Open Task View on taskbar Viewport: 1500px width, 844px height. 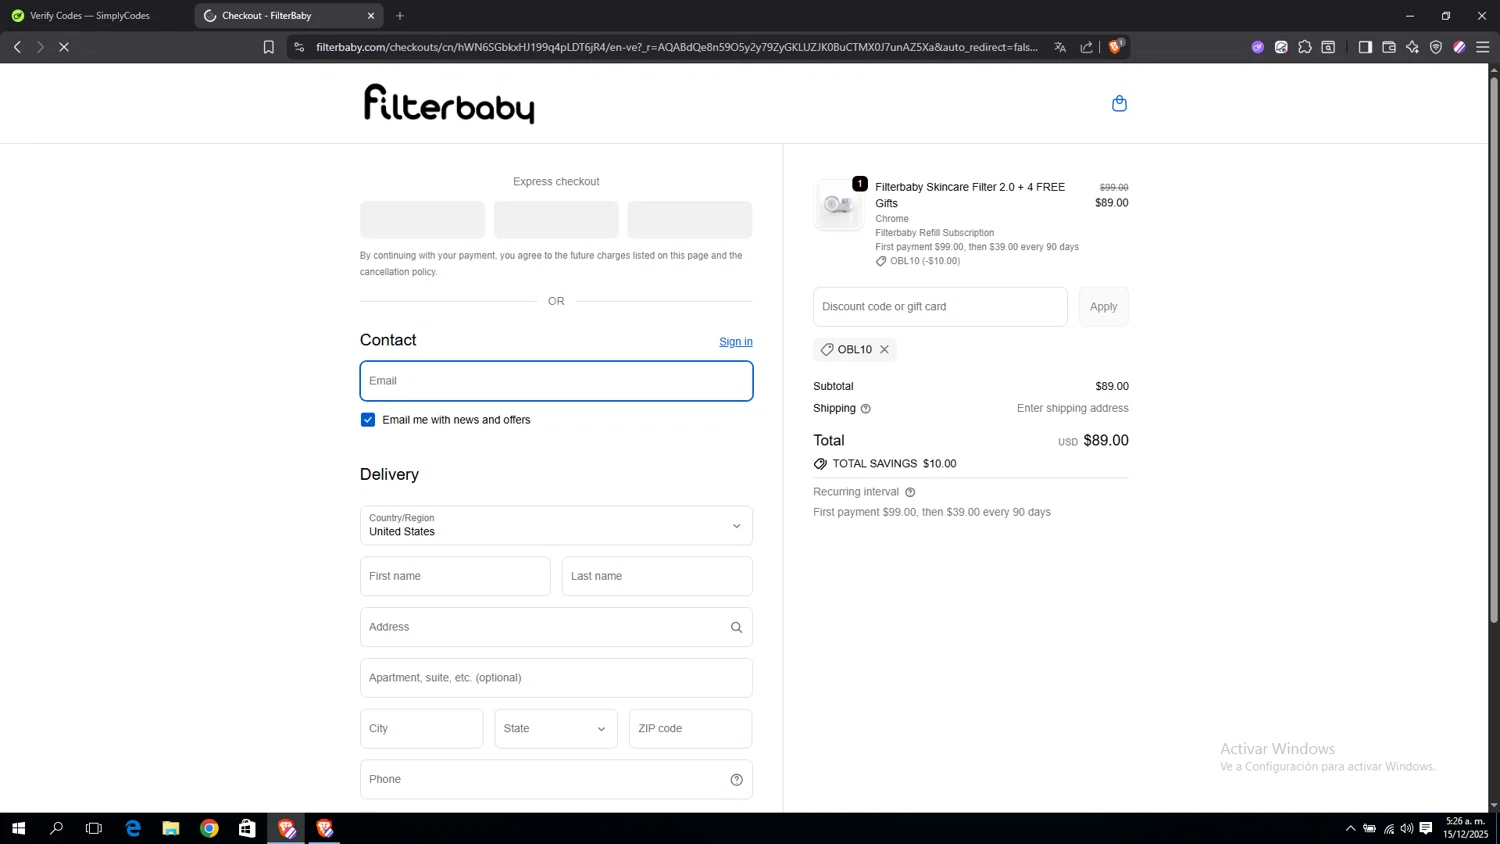tap(94, 829)
